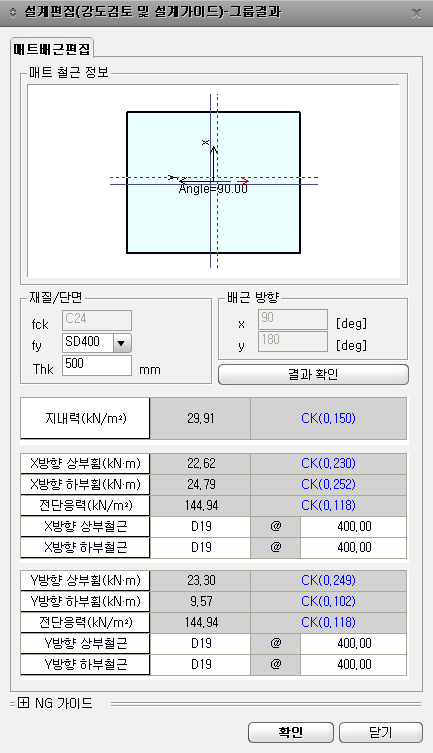Click CK(0.102) in Y방향 하부휨 row

click(328, 601)
